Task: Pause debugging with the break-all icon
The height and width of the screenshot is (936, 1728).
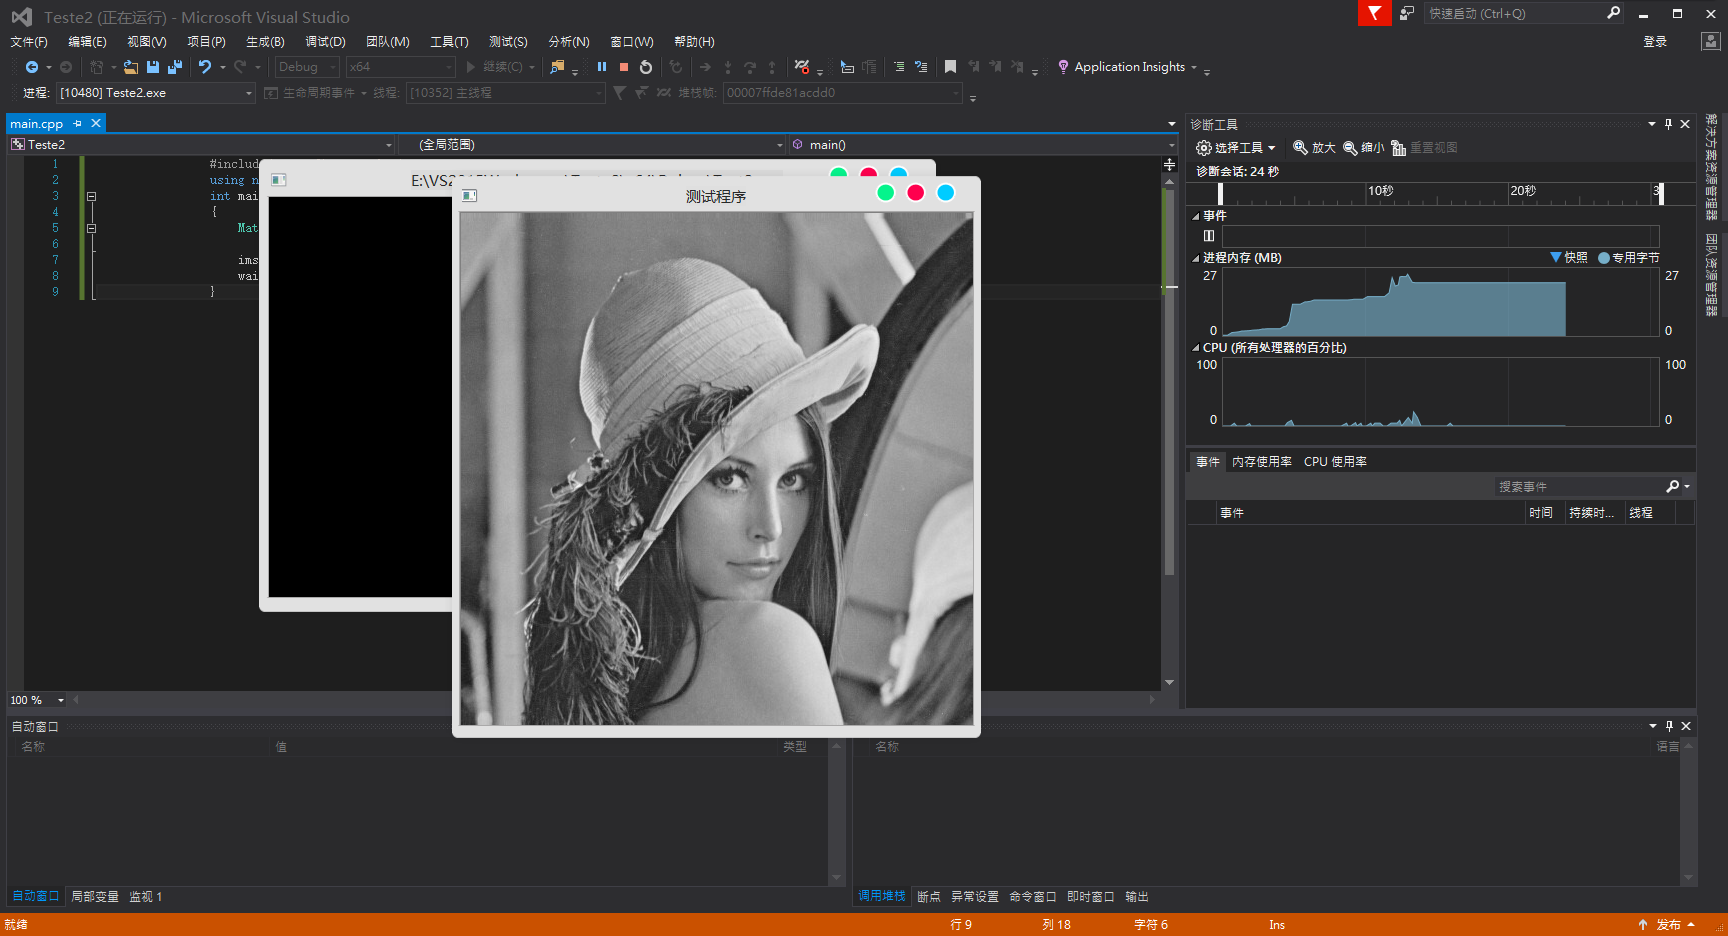Action: coord(602,67)
